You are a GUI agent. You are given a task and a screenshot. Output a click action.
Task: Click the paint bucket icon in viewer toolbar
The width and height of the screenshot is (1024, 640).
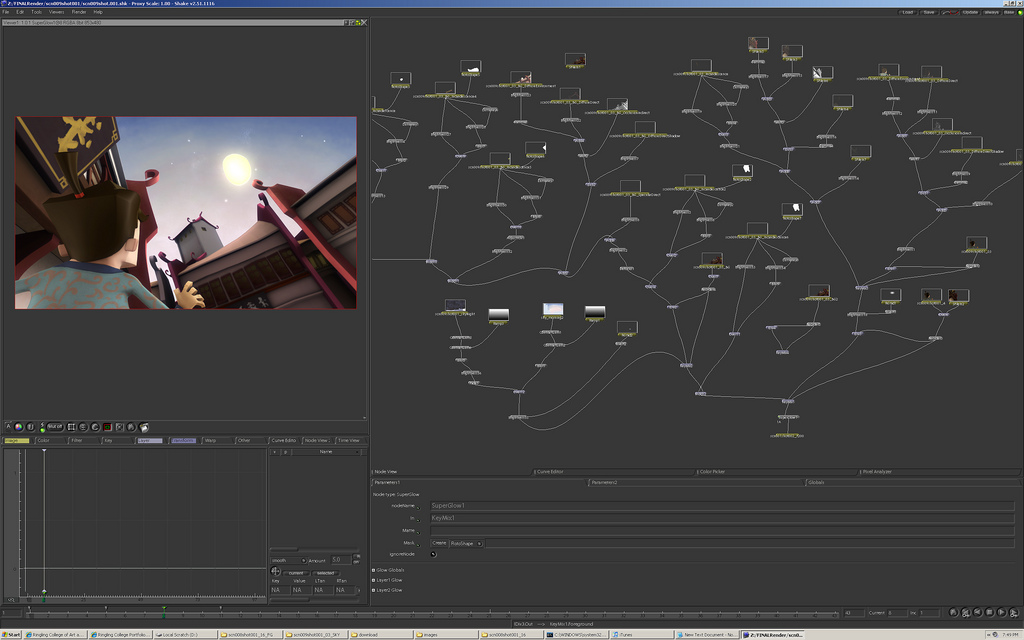pyautogui.click(x=144, y=427)
